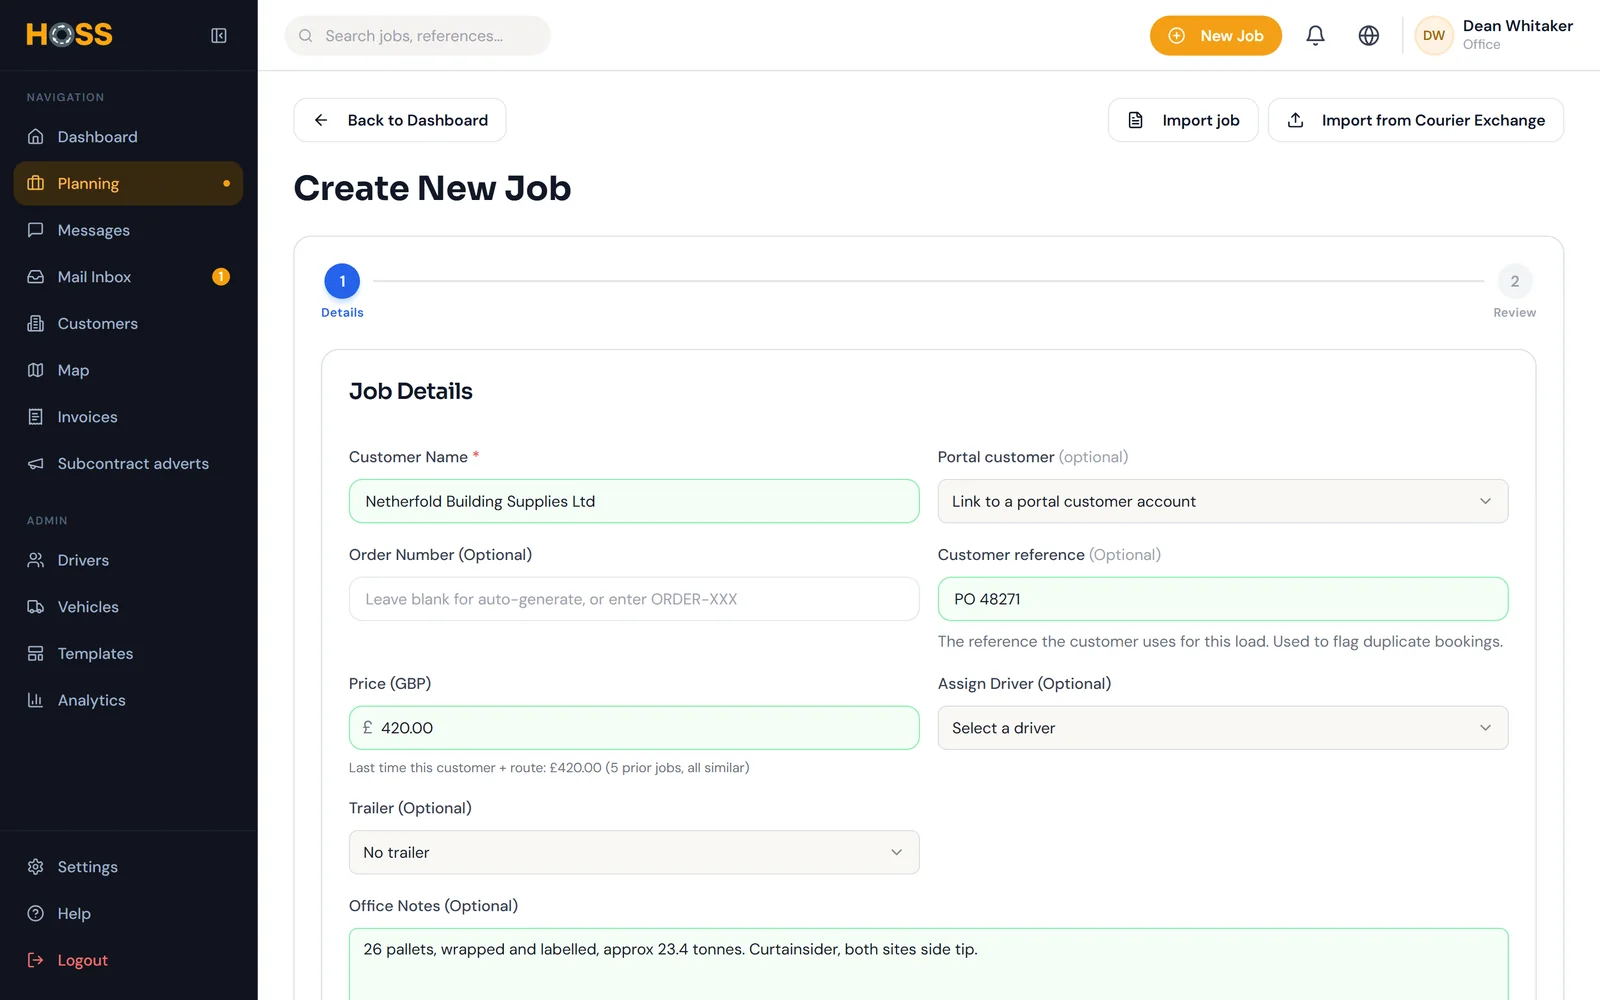Open the Trailer dropdown showing No trailer

coord(634,852)
